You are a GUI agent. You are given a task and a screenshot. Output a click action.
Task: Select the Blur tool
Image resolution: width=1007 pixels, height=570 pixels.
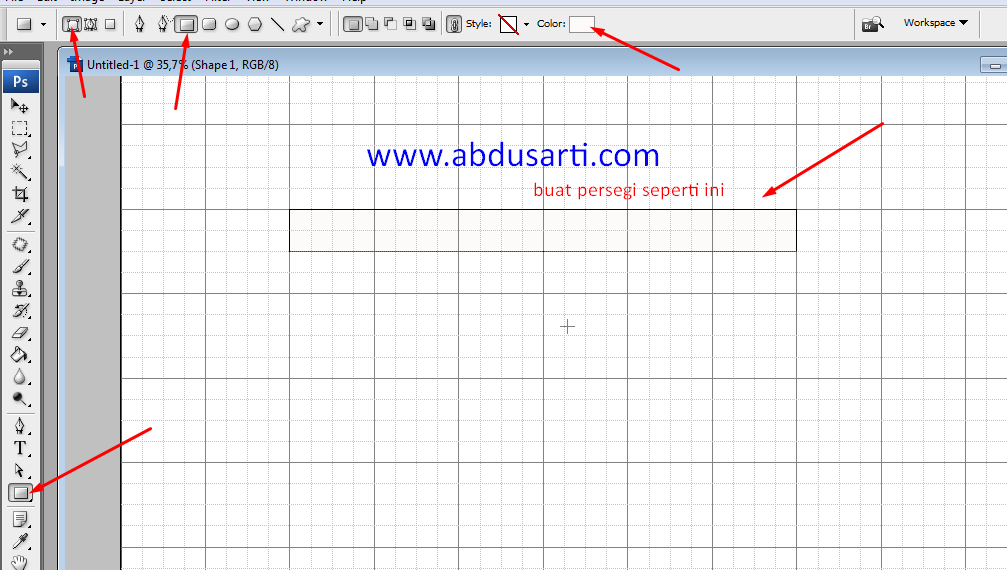click(20, 377)
